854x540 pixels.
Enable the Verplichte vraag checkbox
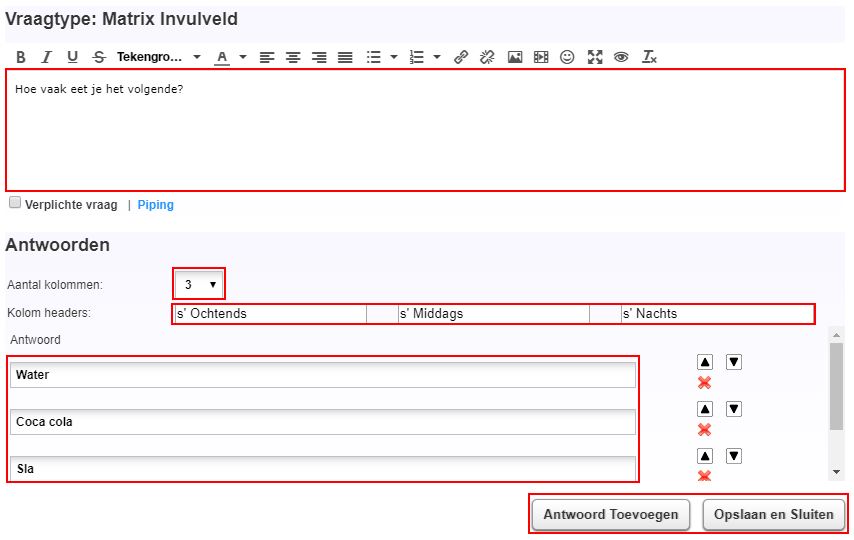15,203
